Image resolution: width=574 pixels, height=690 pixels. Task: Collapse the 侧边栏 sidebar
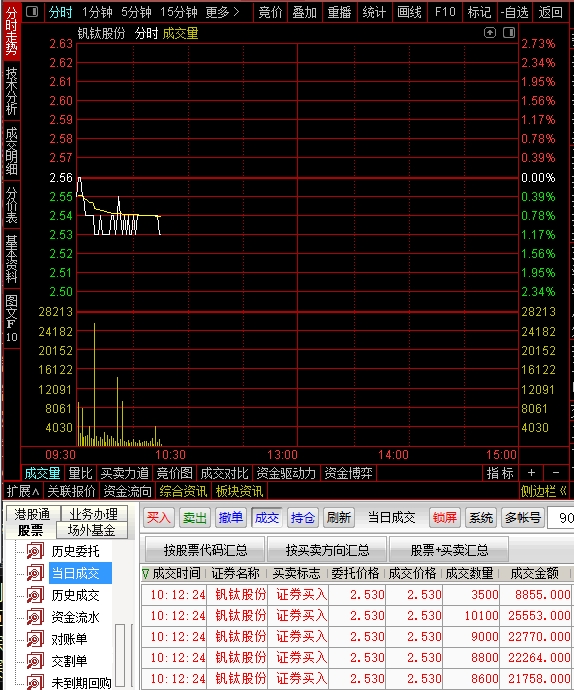pos(544,491)
